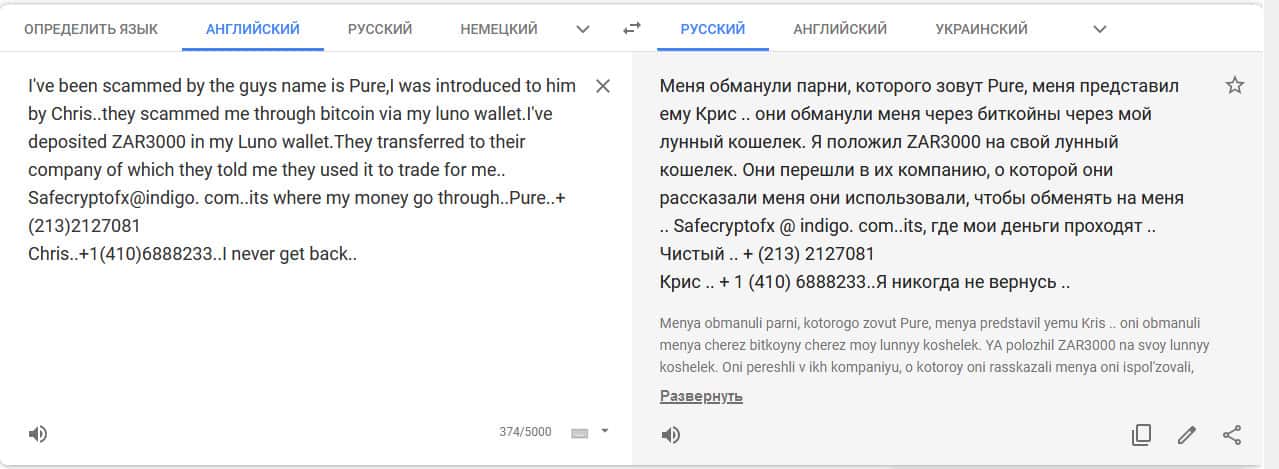Expand more source languages list

[x=583, y=29]
